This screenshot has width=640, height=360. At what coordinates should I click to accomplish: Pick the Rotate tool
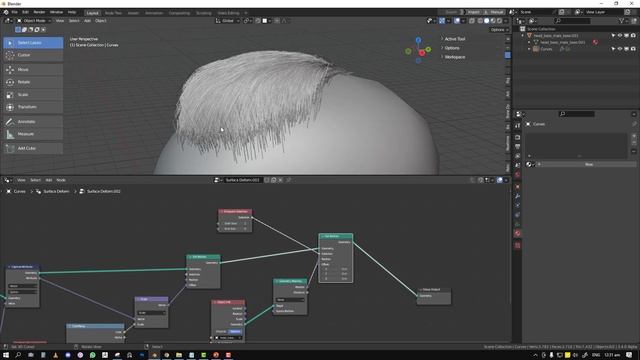(x=33, y=82)
